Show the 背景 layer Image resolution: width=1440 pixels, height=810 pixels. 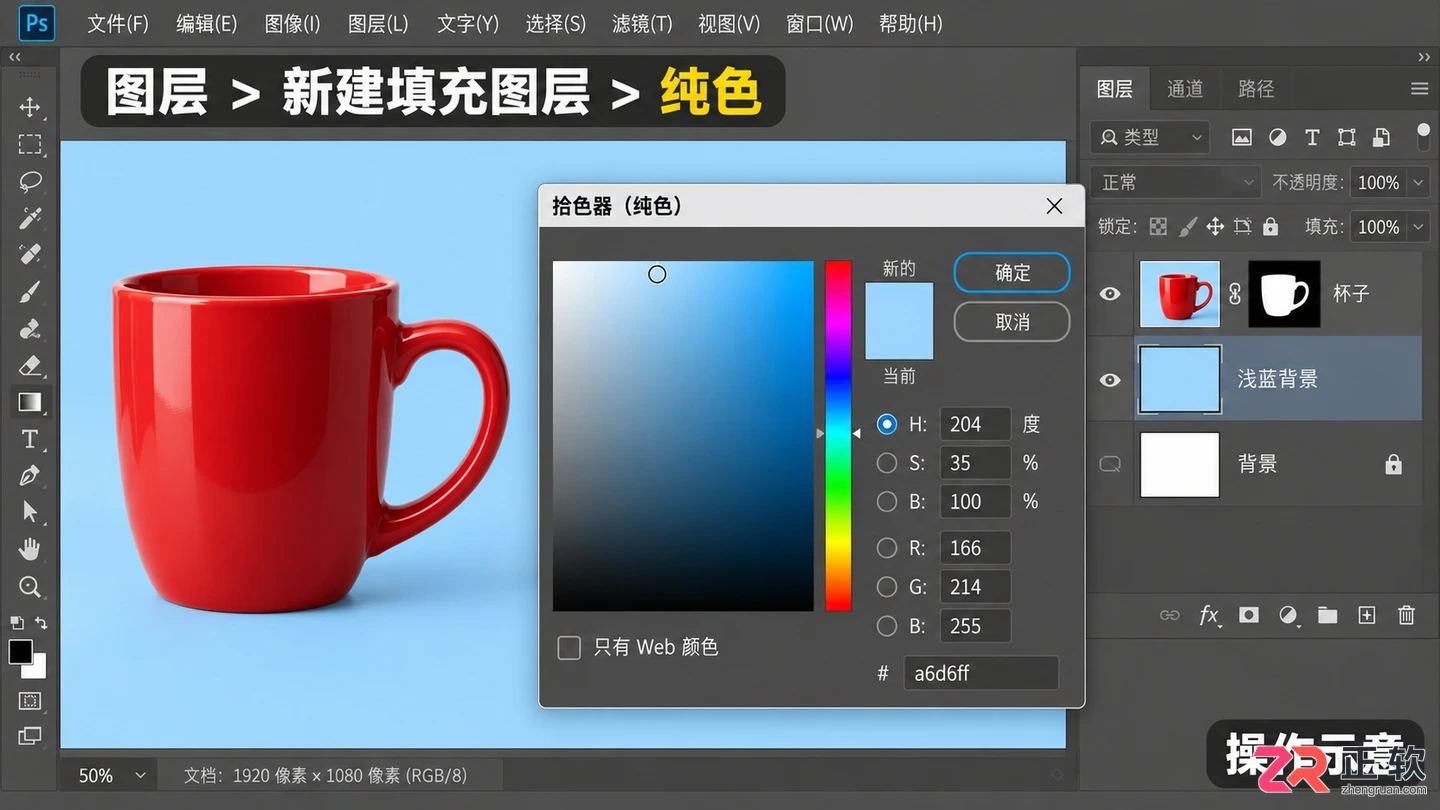[x=1110, y=464]
